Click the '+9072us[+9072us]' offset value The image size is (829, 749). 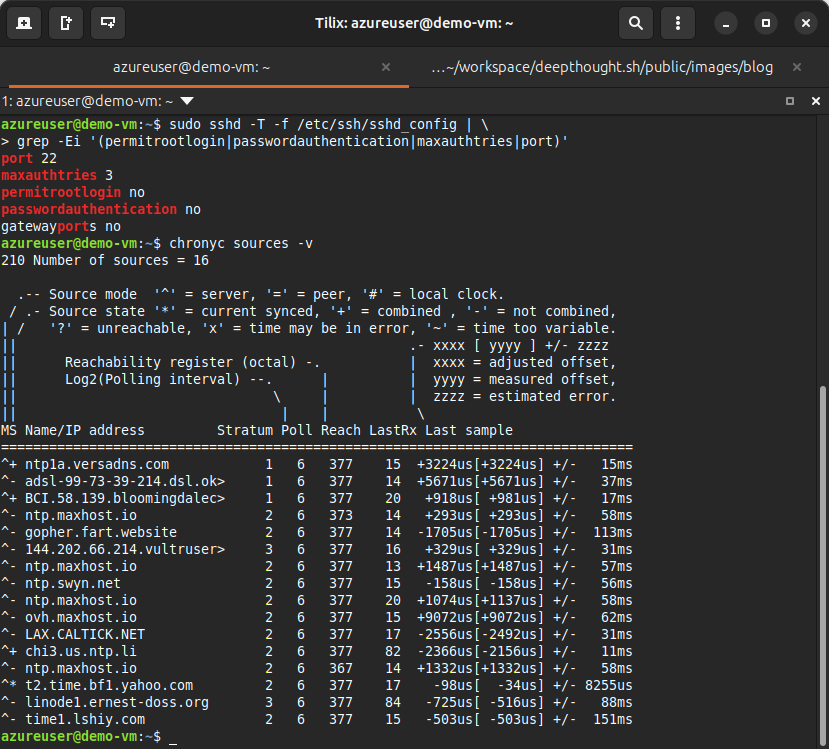tap(480, 617)
